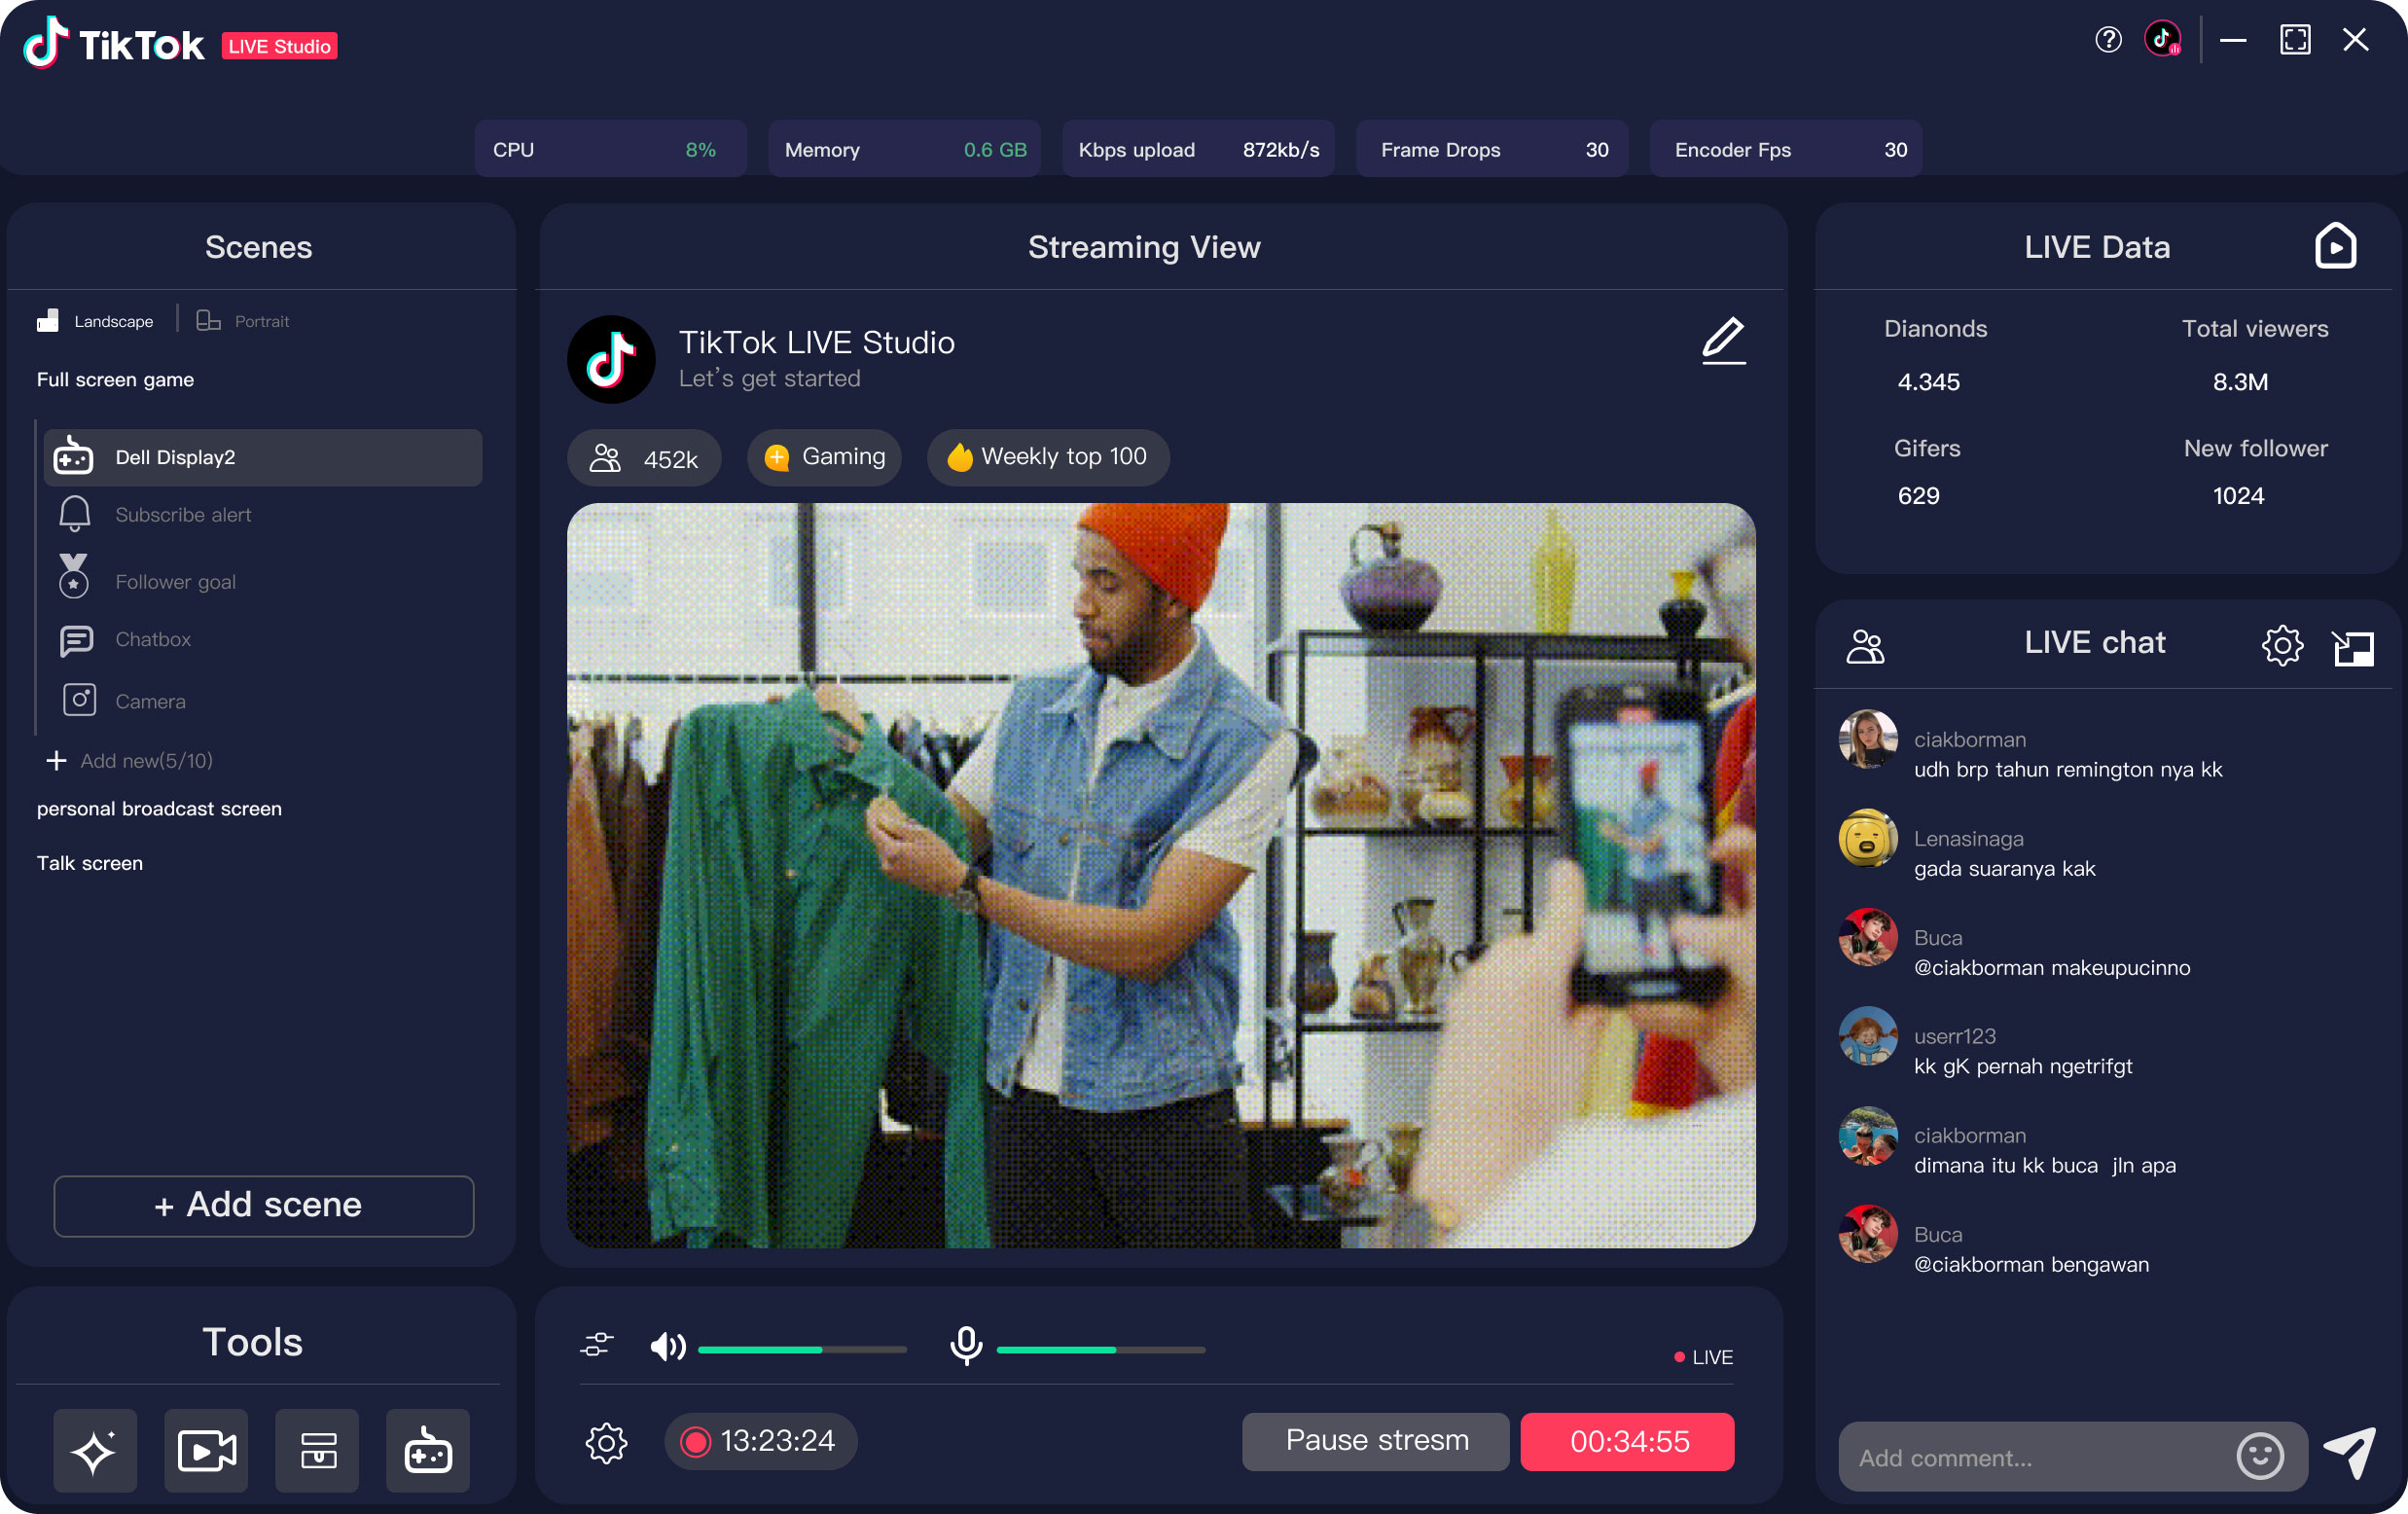Screen dimensions: 2408x1514
Task: Click the Total viewers value 8.3M
Action: [2240, 382]
